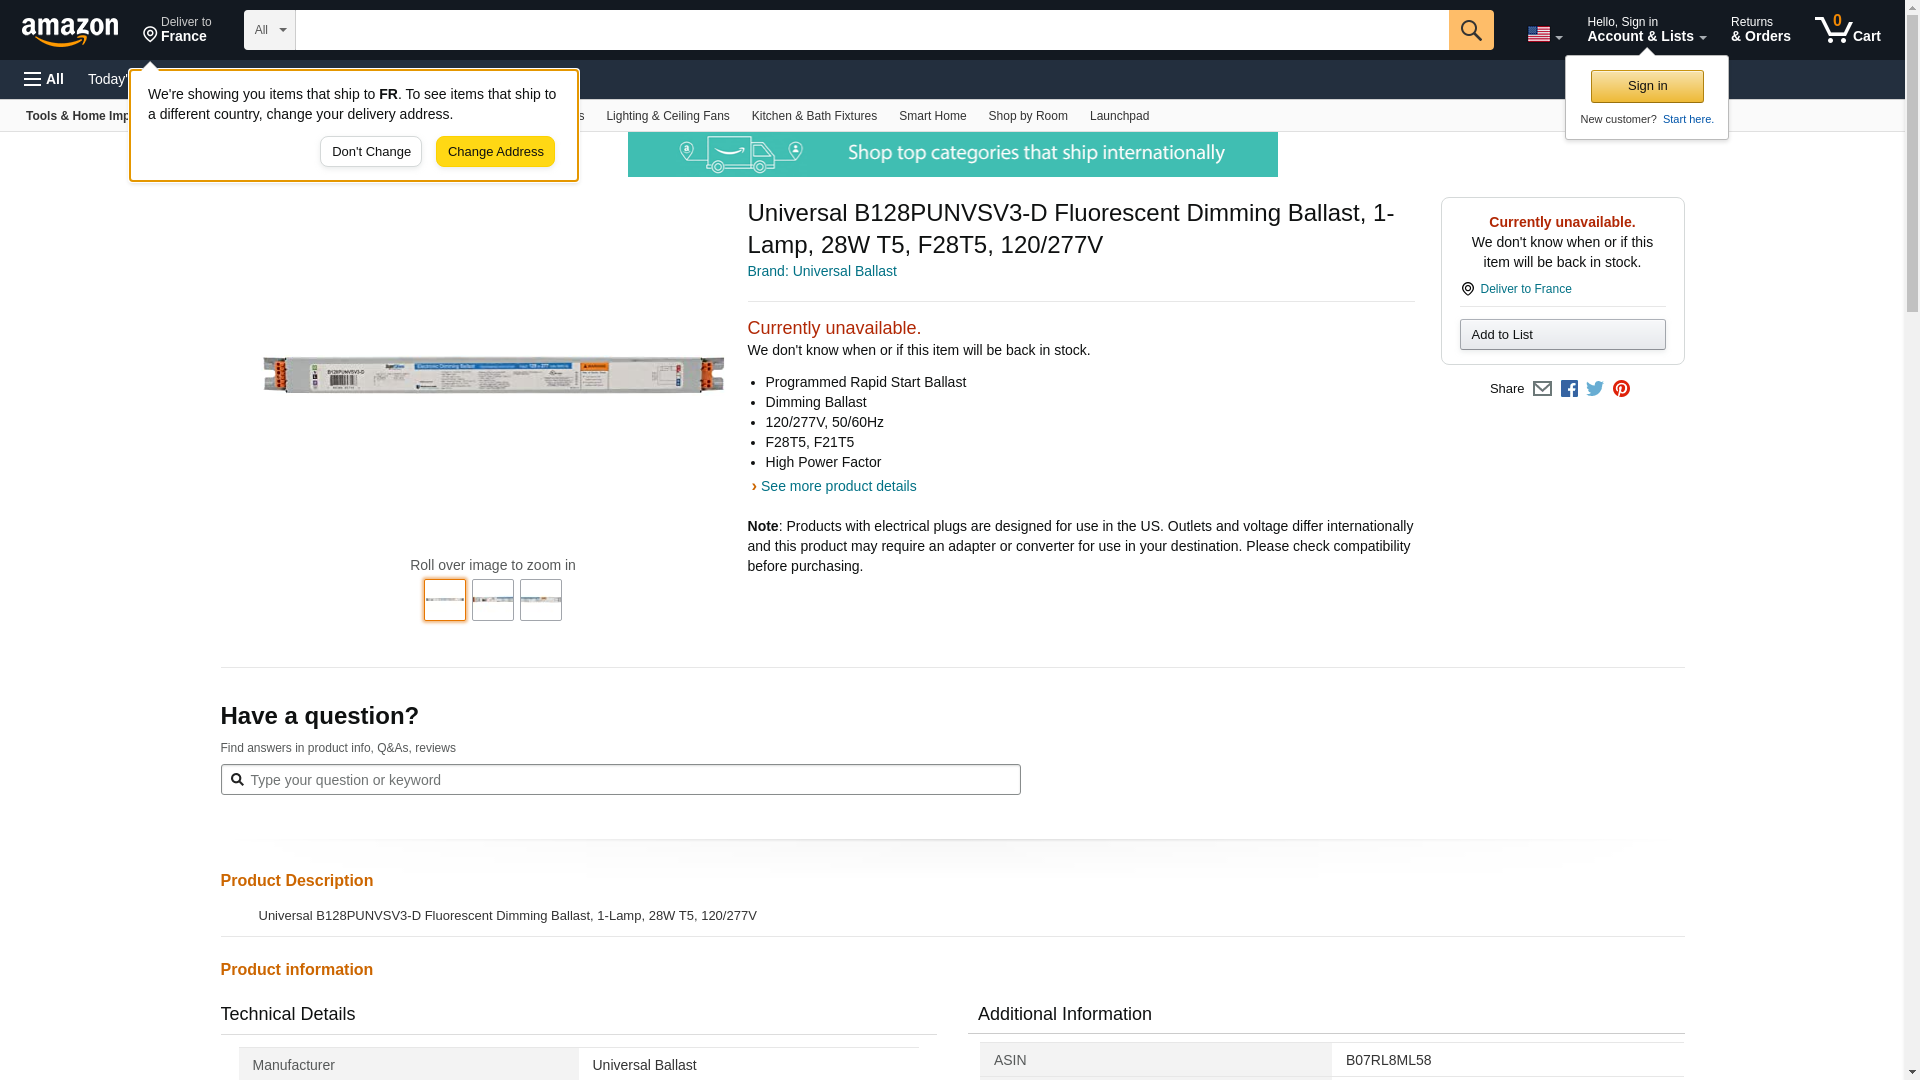
Task: Open the Smart Home menu item
Action: point(932,116)
